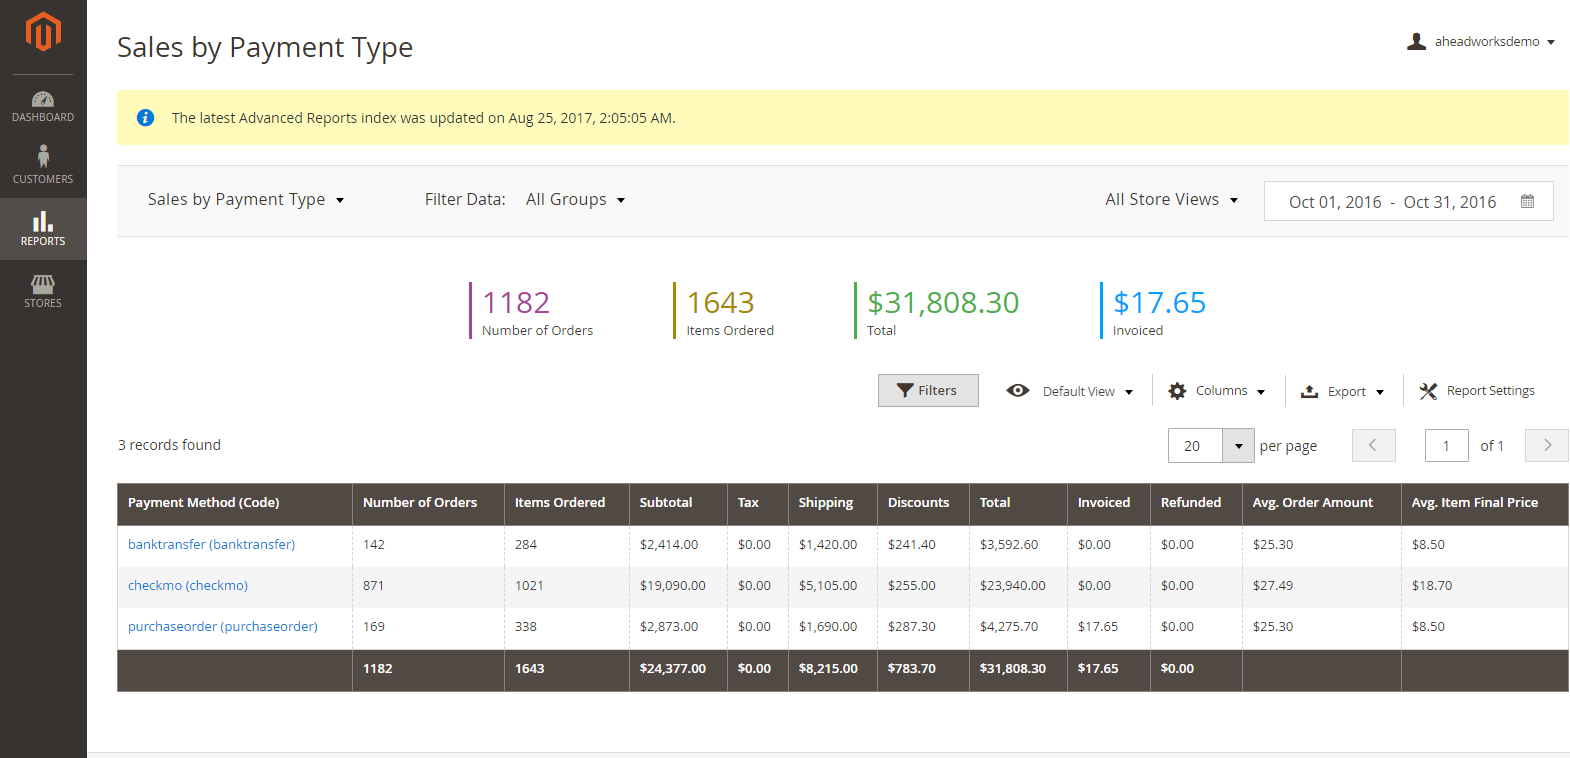Go to previous page arrow

pos(1373,446)
